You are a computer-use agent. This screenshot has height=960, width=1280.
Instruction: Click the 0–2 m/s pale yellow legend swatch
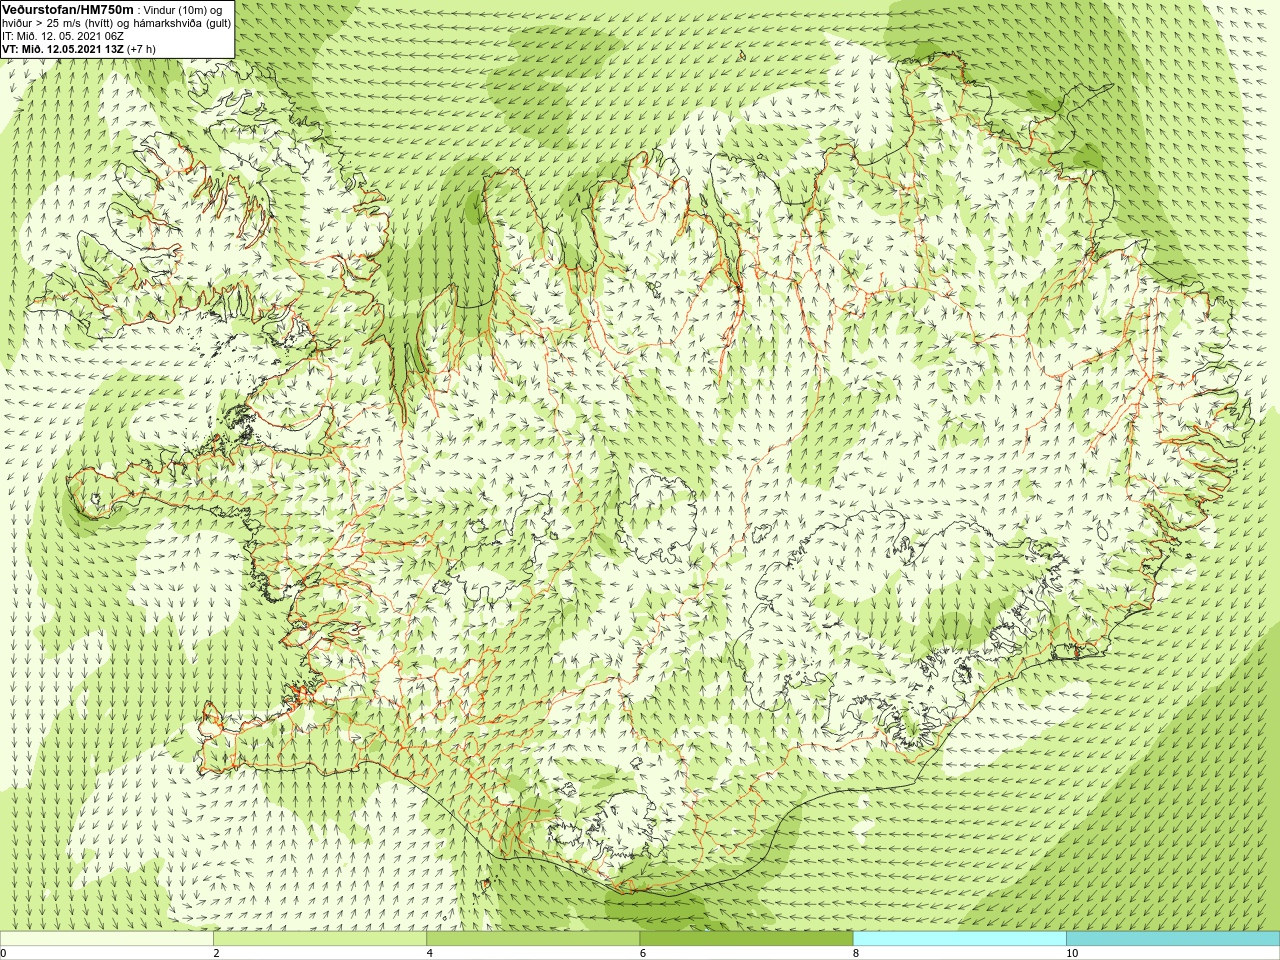click(x=107, y=939)
